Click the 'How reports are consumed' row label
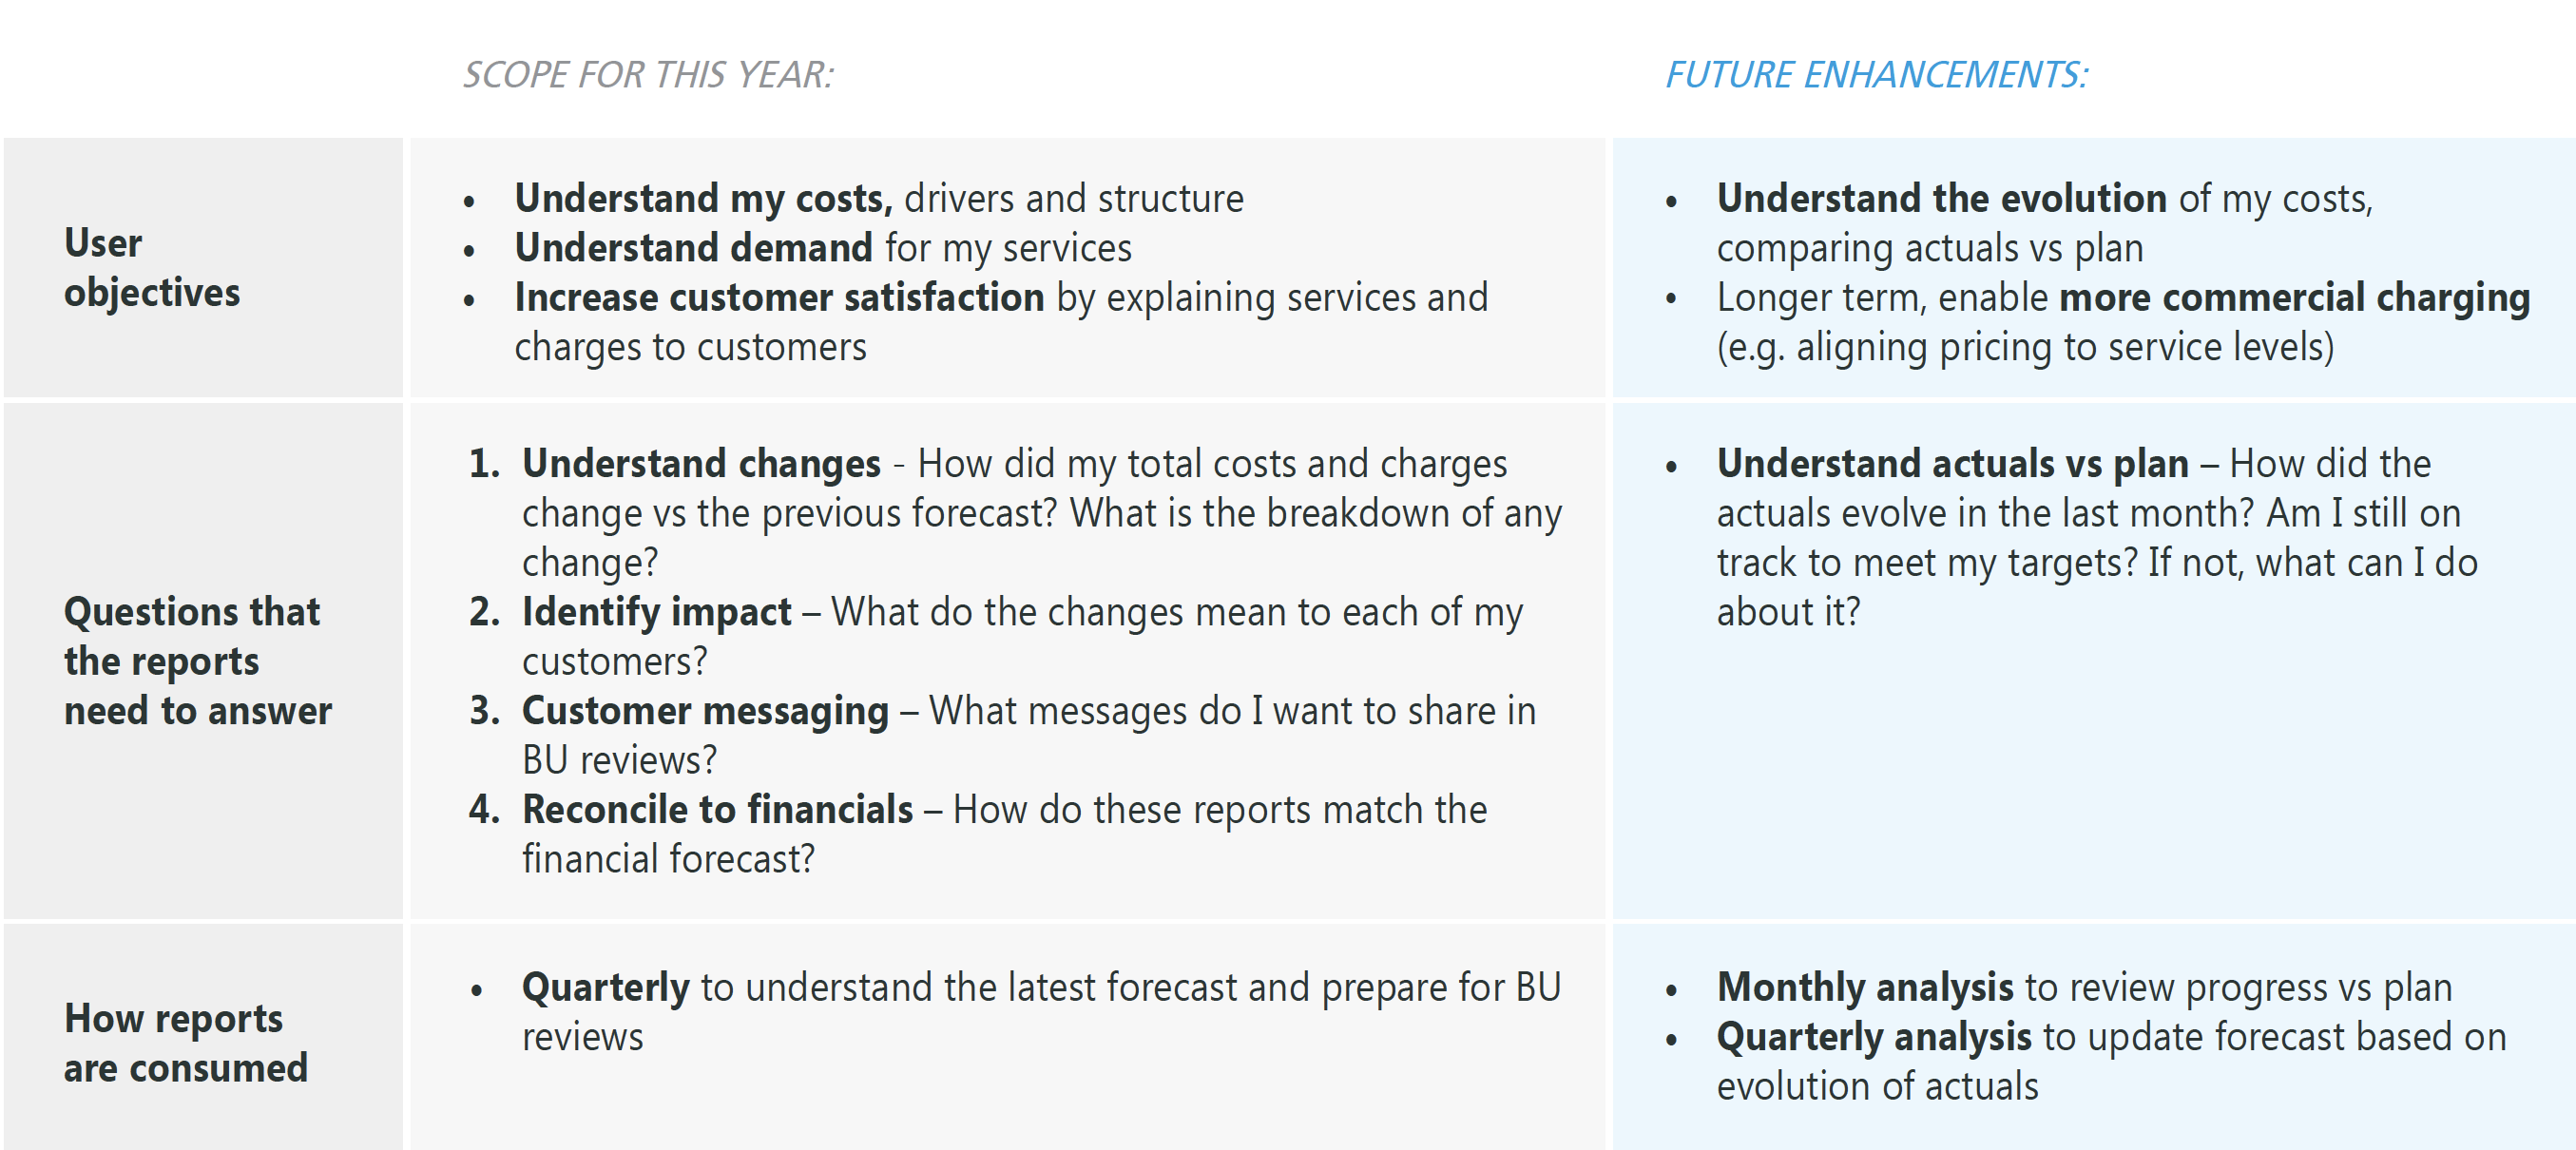2576x1150 pixels. (x=185, y=1043)
